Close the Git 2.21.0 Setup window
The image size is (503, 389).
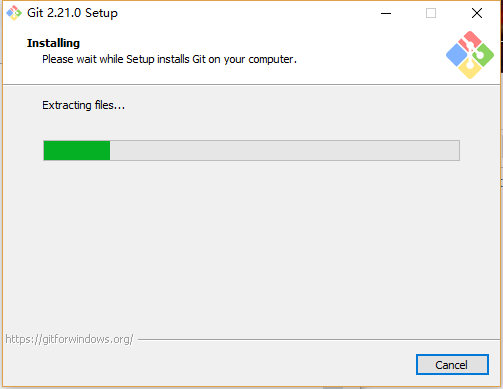point(477,13)
